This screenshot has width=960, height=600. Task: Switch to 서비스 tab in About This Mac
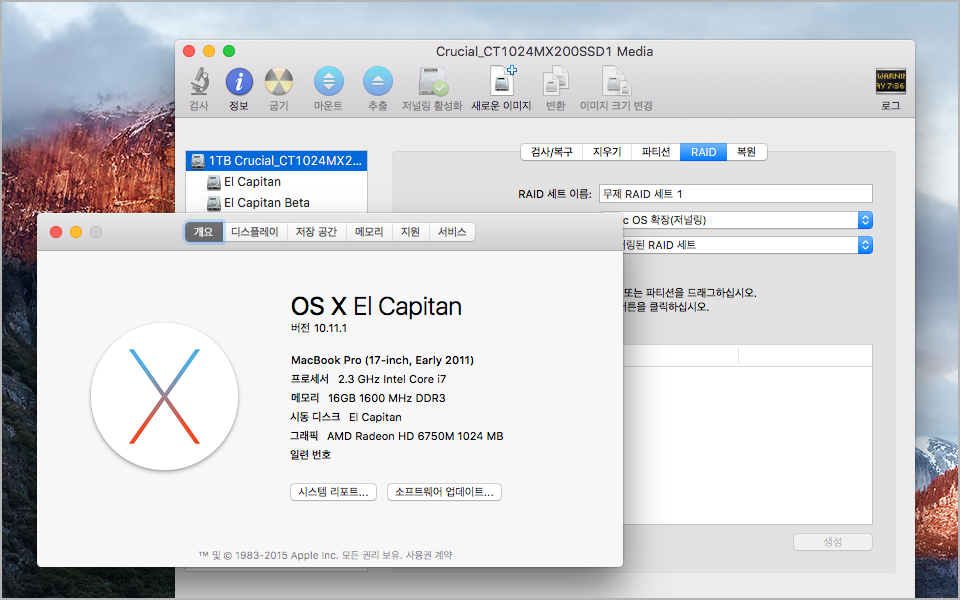click(452, 232)
